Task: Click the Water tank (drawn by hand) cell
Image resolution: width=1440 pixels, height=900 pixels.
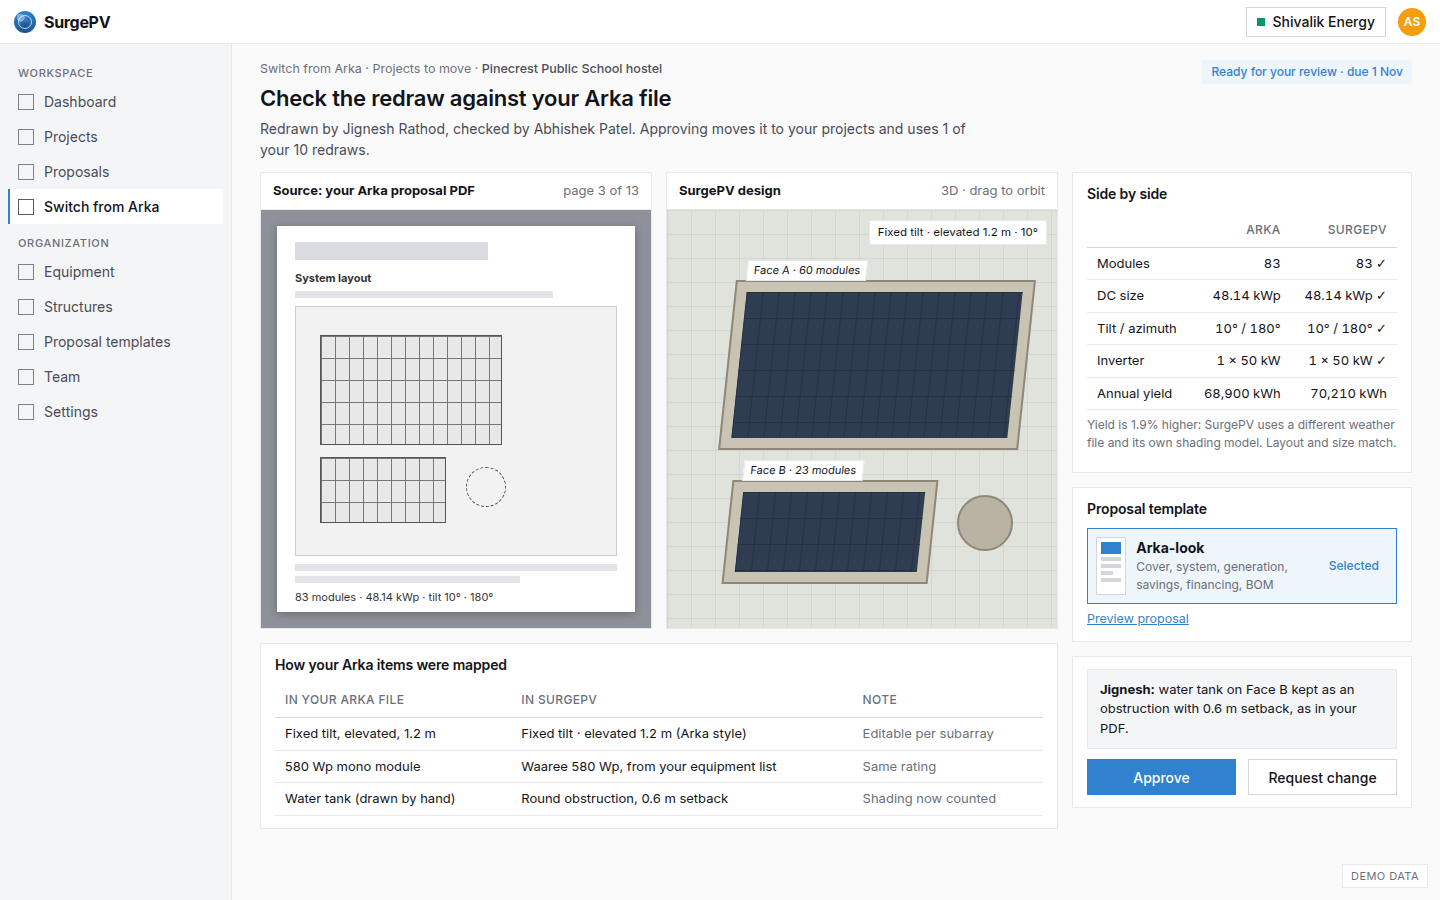Action: pos(370,799)
